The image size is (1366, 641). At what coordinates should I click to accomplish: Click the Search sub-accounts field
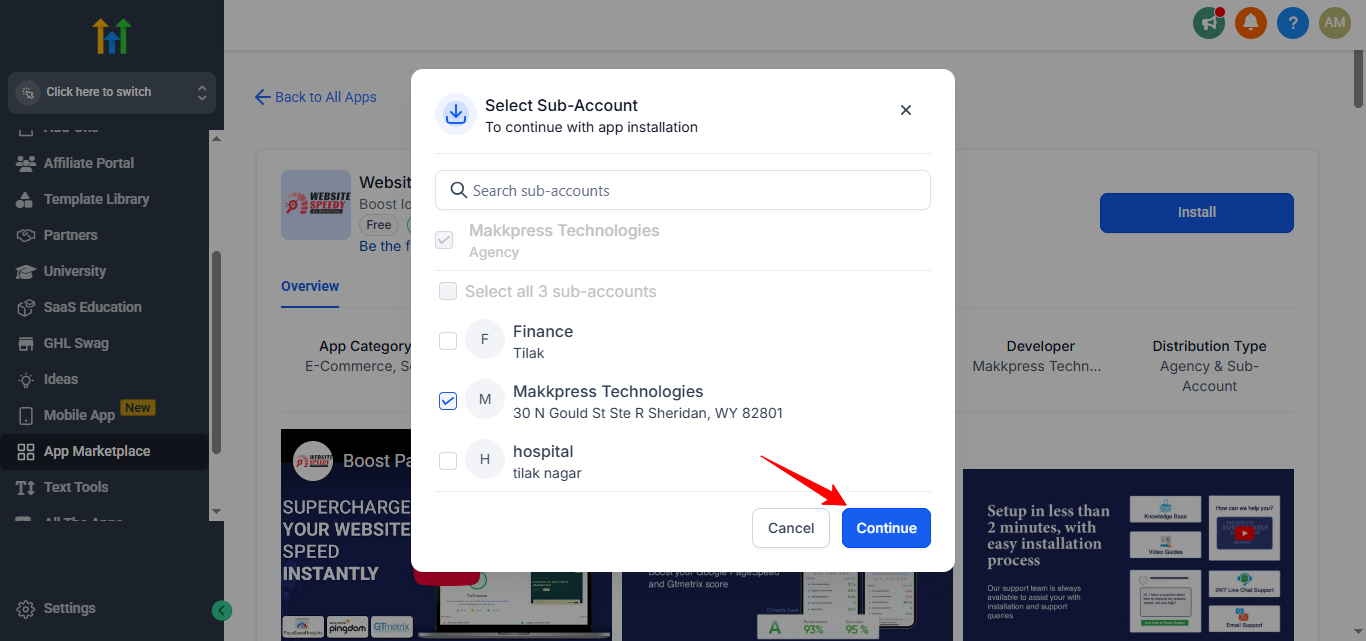click(x=683, y=190)
